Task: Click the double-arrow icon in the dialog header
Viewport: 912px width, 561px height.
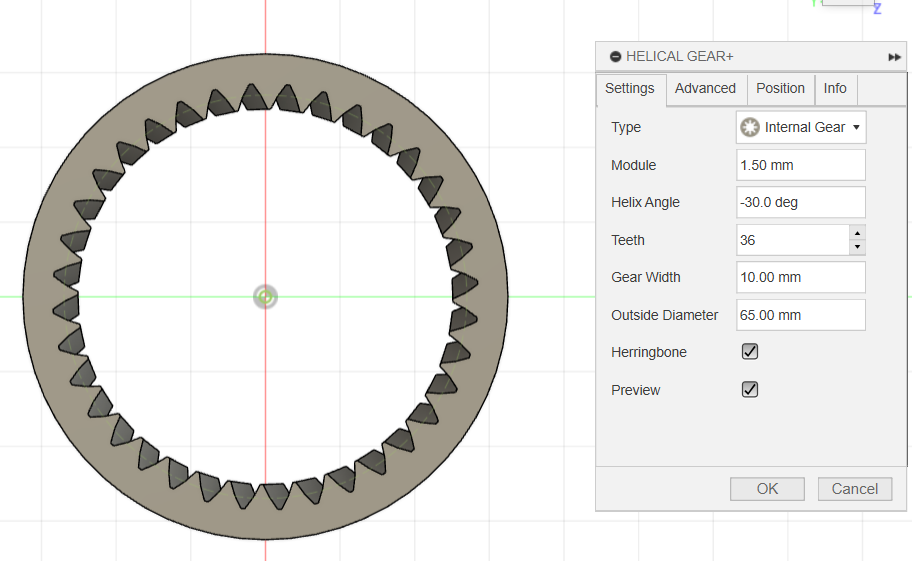Action: pyautogui.click(x=894, y=57)
